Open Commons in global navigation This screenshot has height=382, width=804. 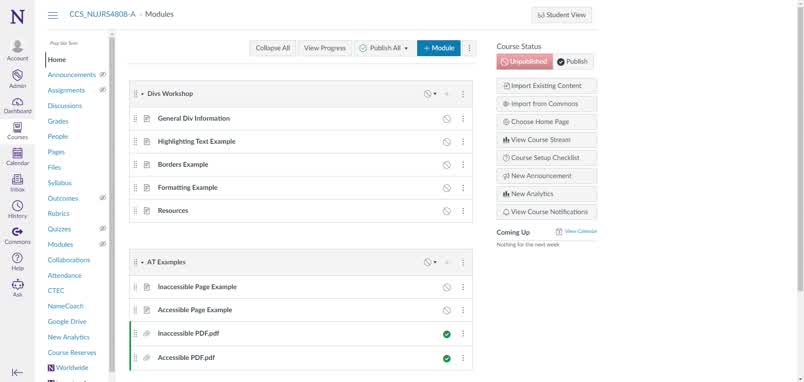point(17,235)
